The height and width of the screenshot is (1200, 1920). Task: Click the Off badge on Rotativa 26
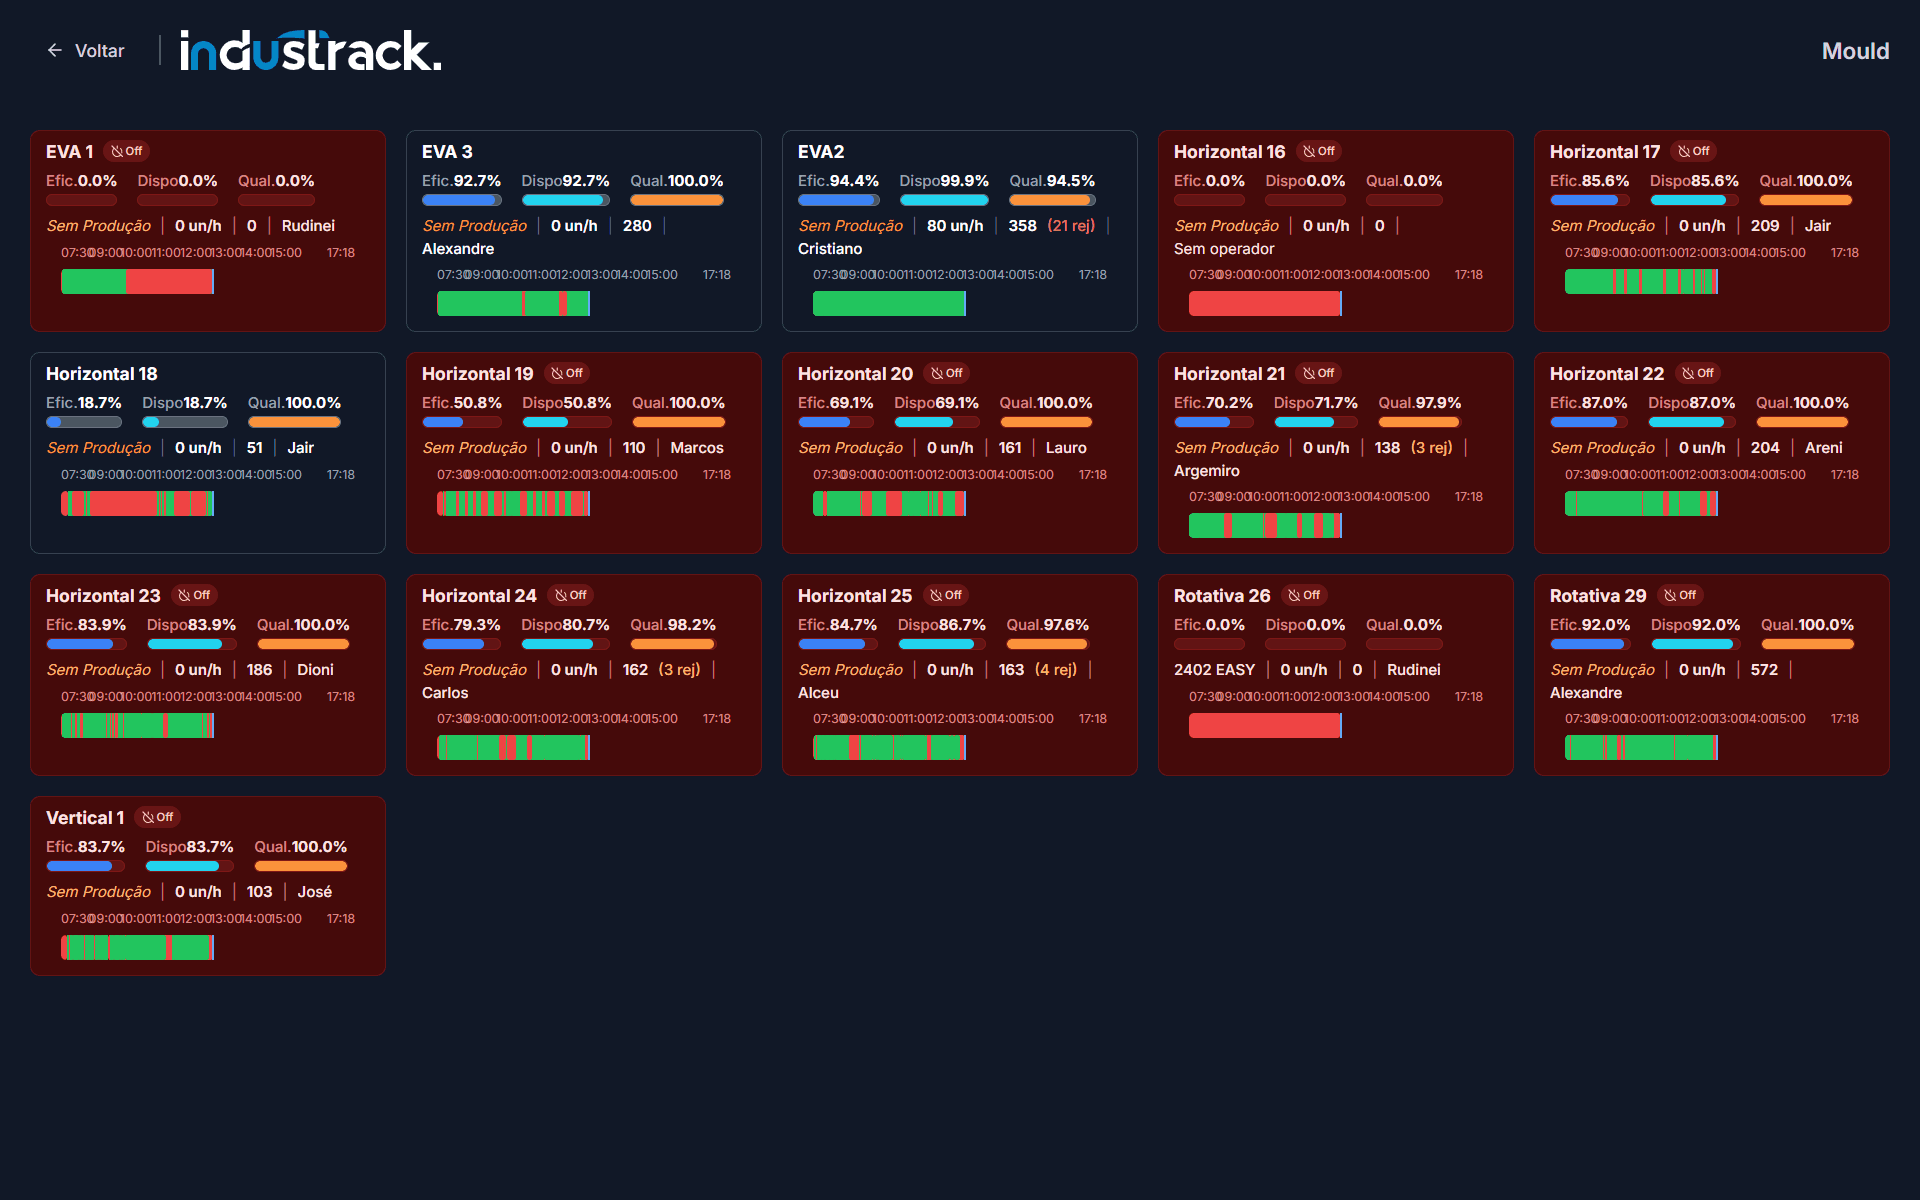click(1304, 595)
